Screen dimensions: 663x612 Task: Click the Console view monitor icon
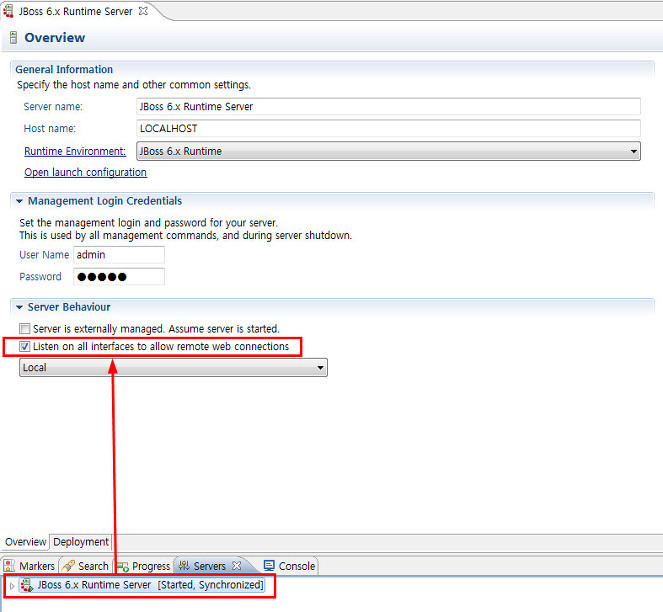(x=269, y=565)
